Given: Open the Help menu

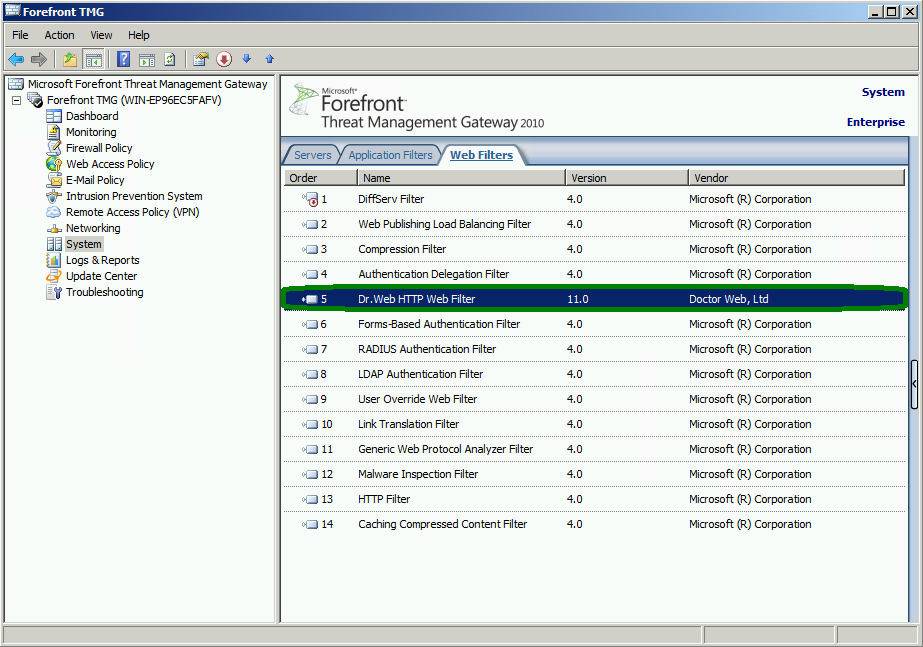Looking at the screenshot, I should pos(139,35).
